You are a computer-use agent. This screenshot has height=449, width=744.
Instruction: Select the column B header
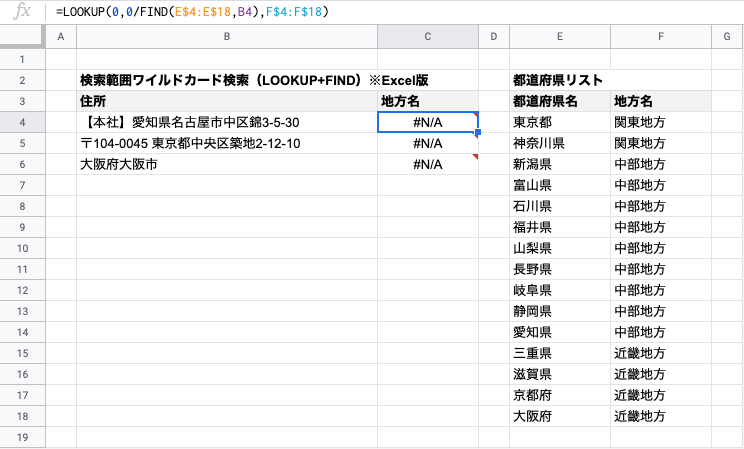(x=227, y=37)
